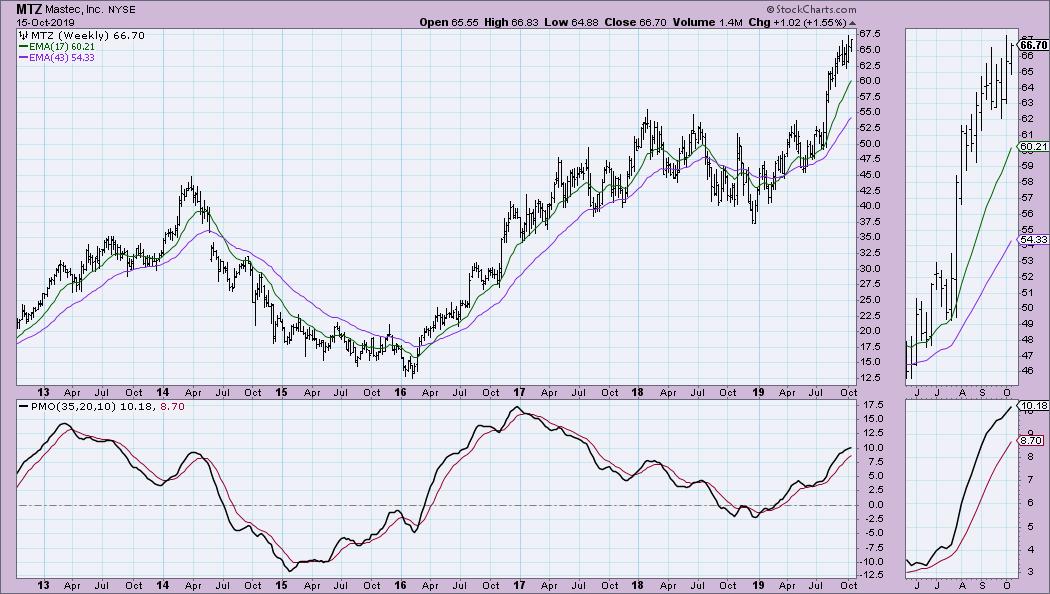Click the small triangle above the price axis
This screenshot has height=594, width=1050.
point(852,23)
